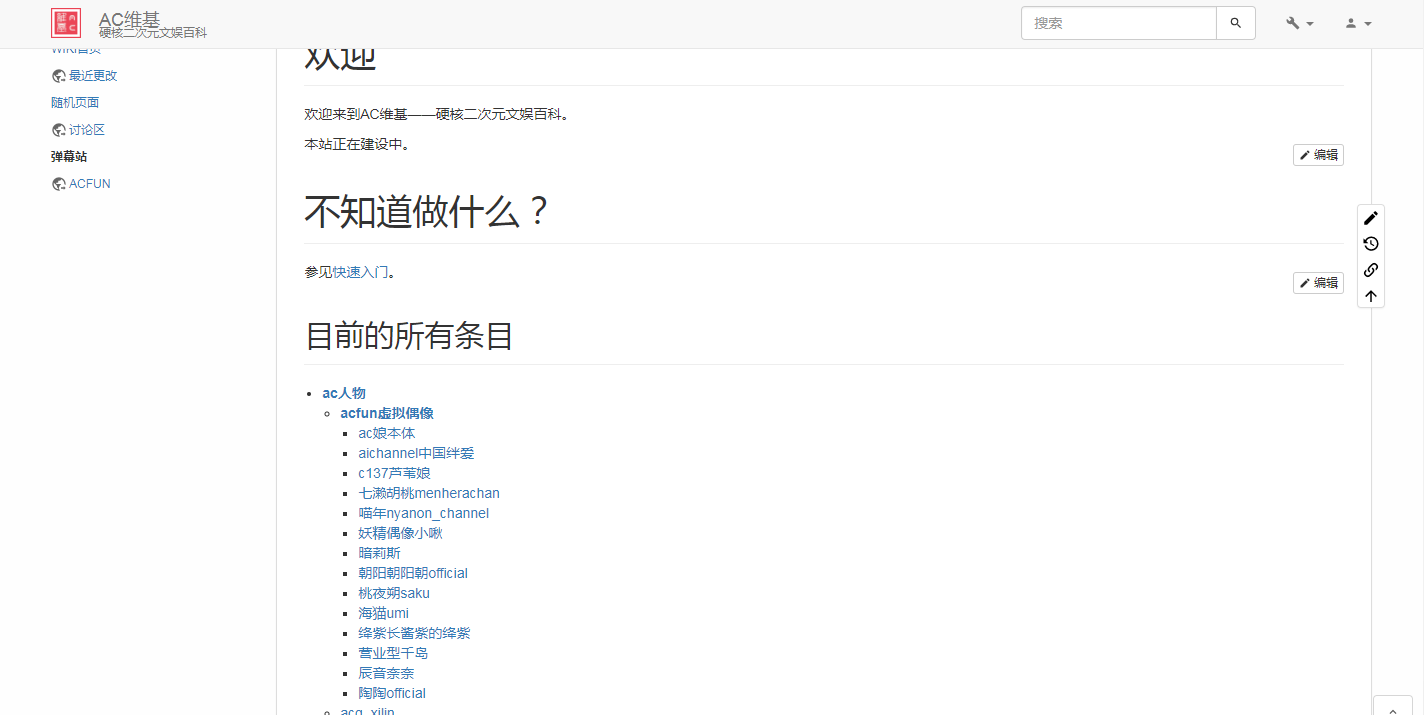The width and height of the screenshot is (1424, 715).
Task: Click the 目前的所有条目 heading
Action: pos(409,336)
